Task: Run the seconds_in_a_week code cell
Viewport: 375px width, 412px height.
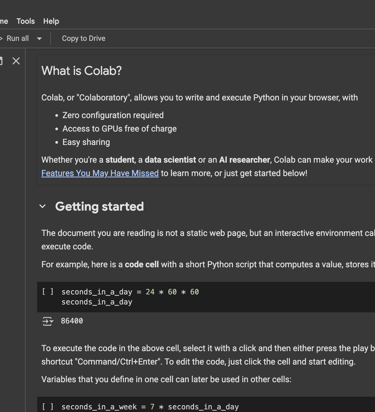Action: [47, 407]
